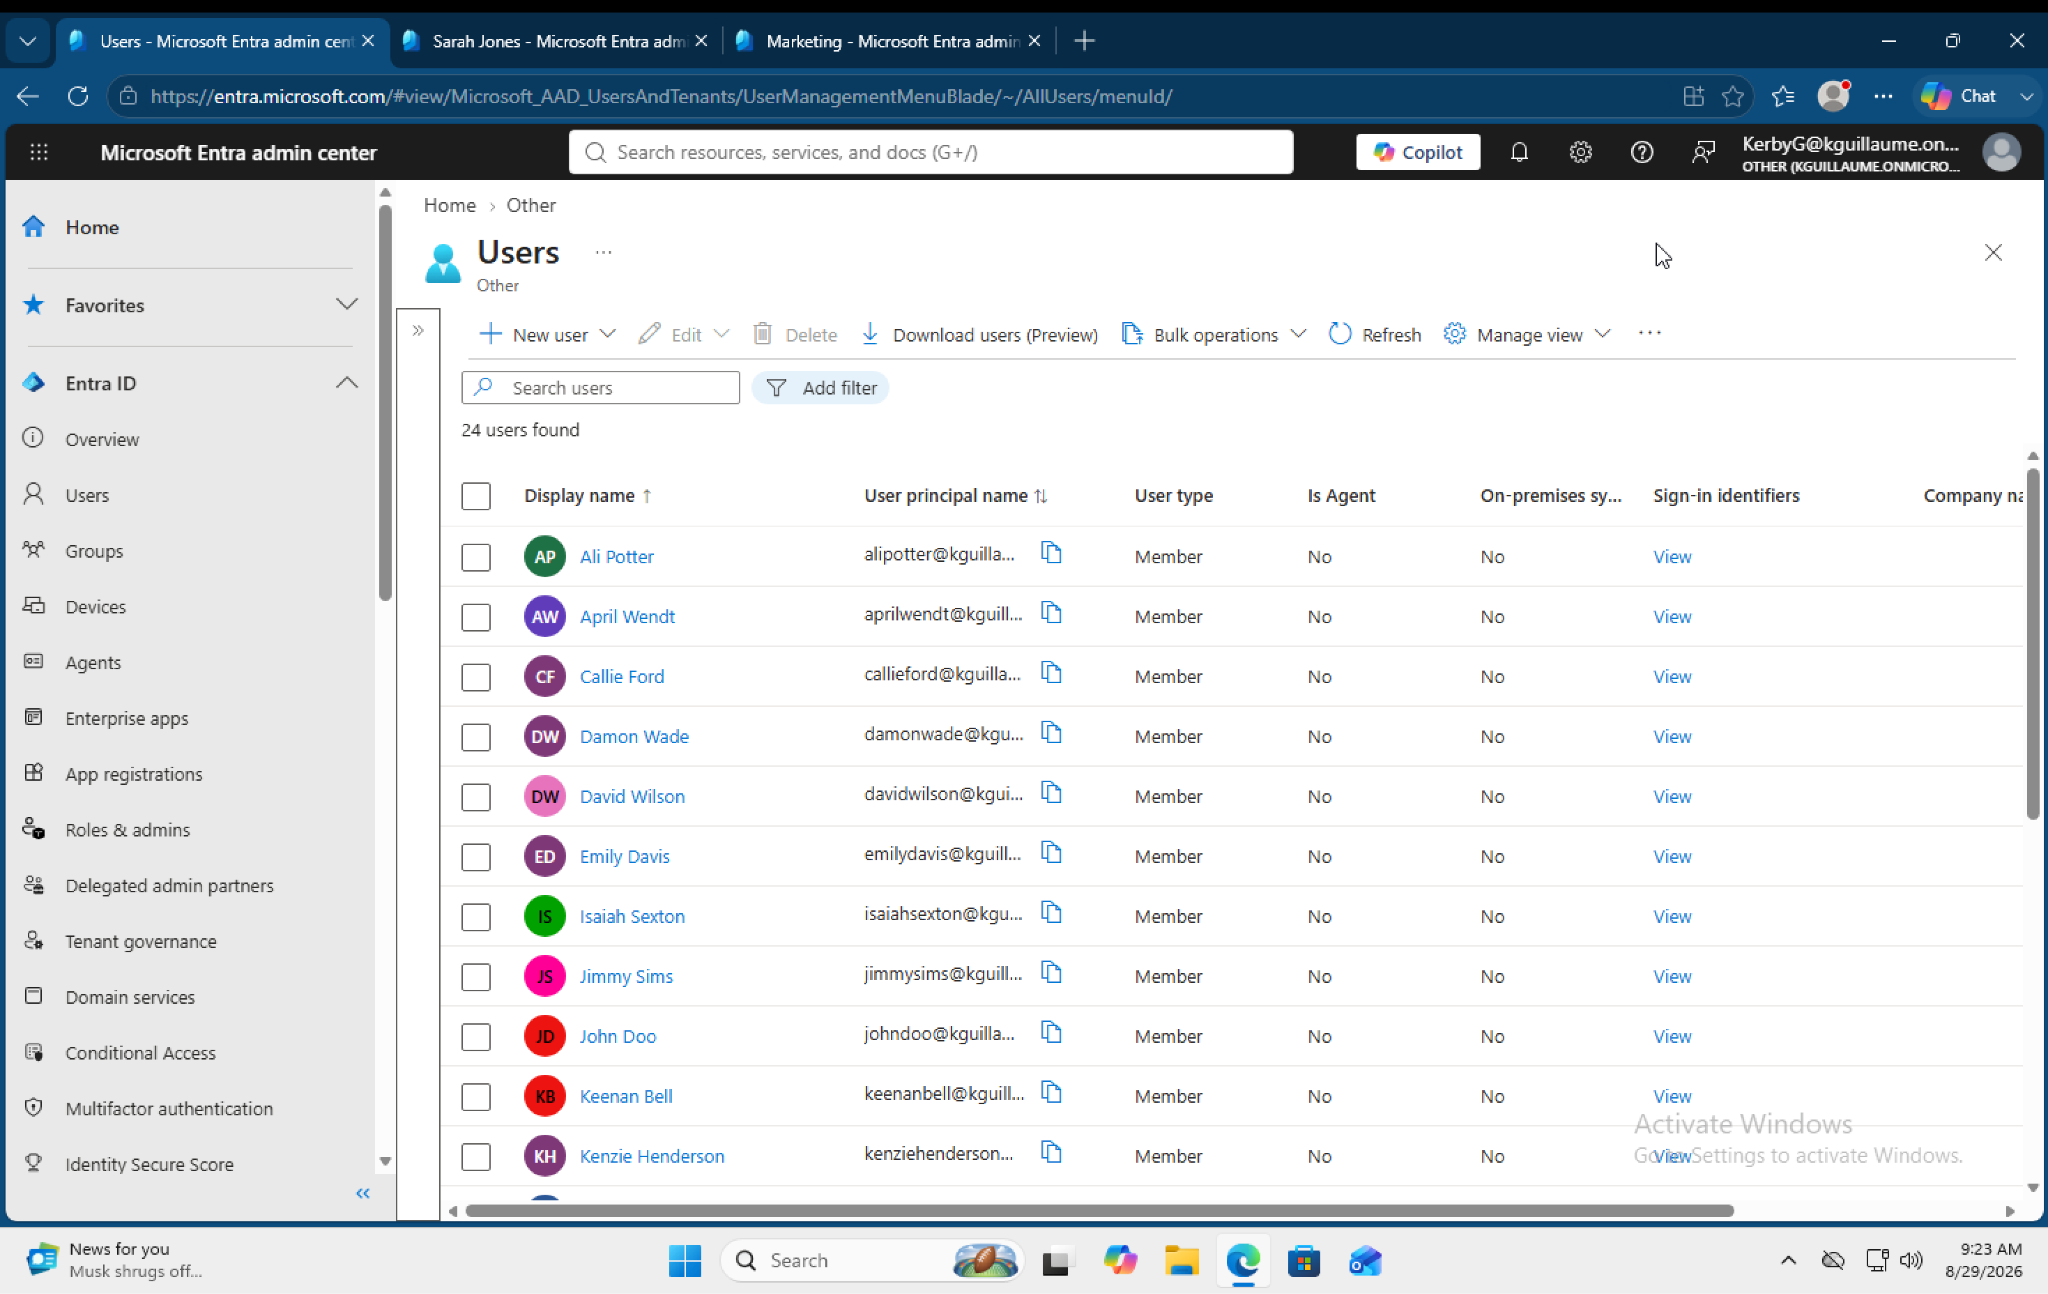Check the box for Ali Potter
2048x1294 pixels.
coord(476,556)
